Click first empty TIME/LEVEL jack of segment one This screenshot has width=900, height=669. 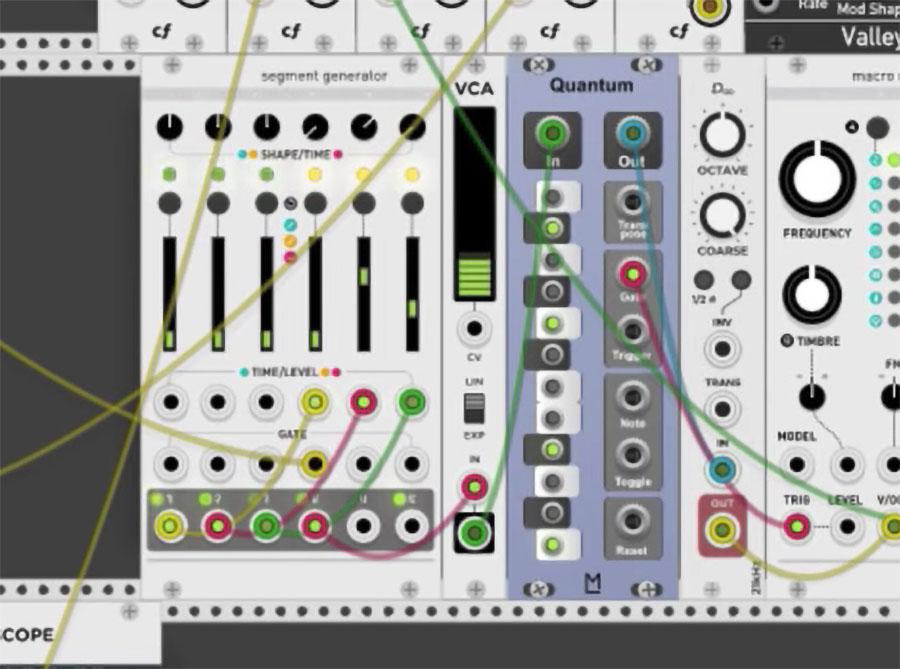(x=170, y=402)
